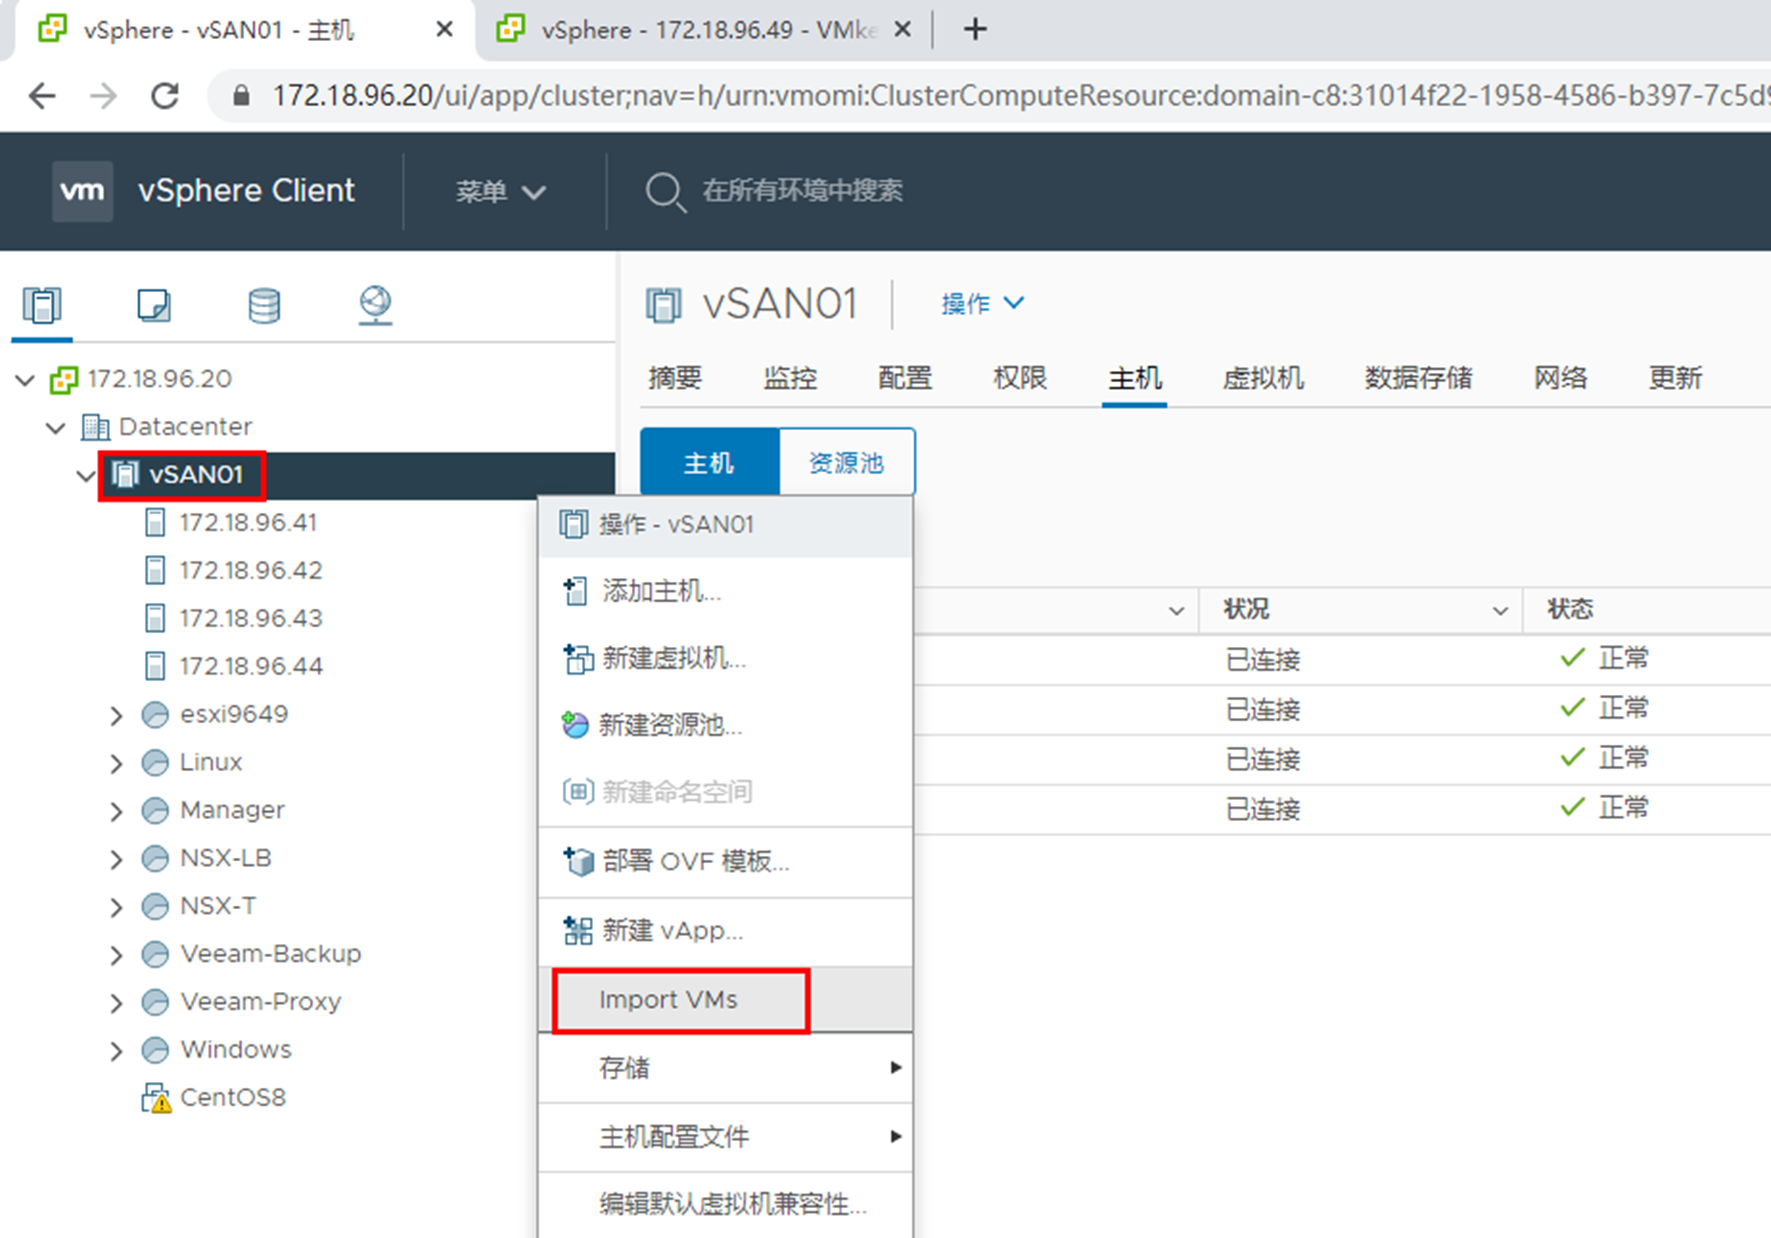Open the 菜单 dropdown in header

point(501,191)
